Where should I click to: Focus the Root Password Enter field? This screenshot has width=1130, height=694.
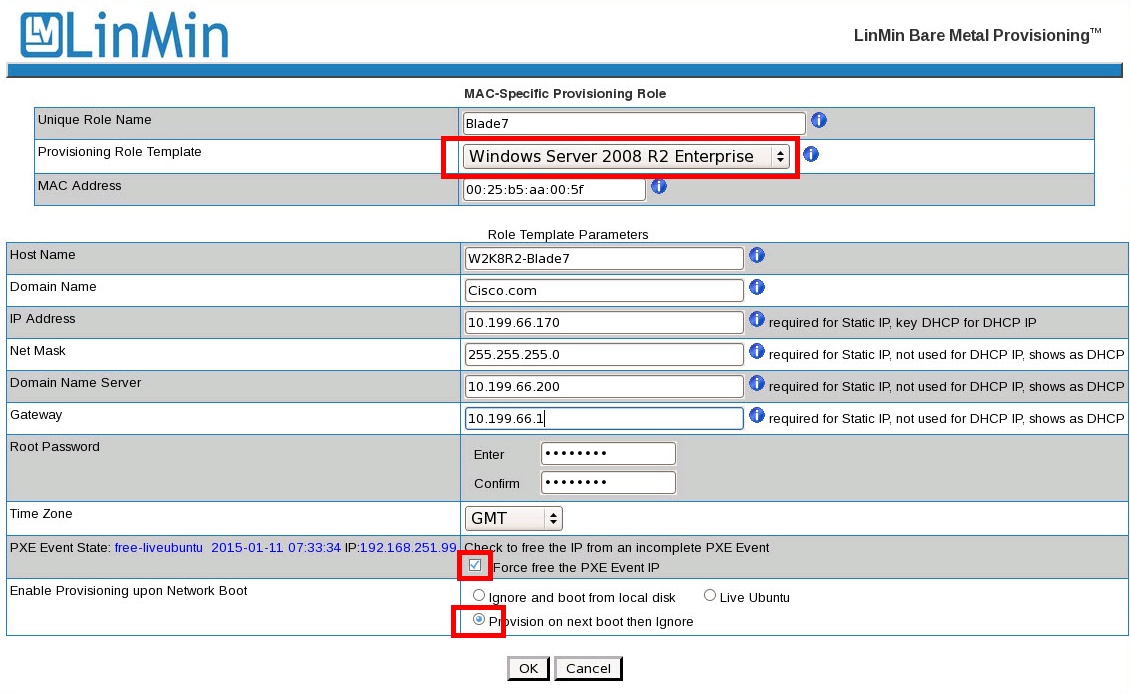tap(608, 453)
